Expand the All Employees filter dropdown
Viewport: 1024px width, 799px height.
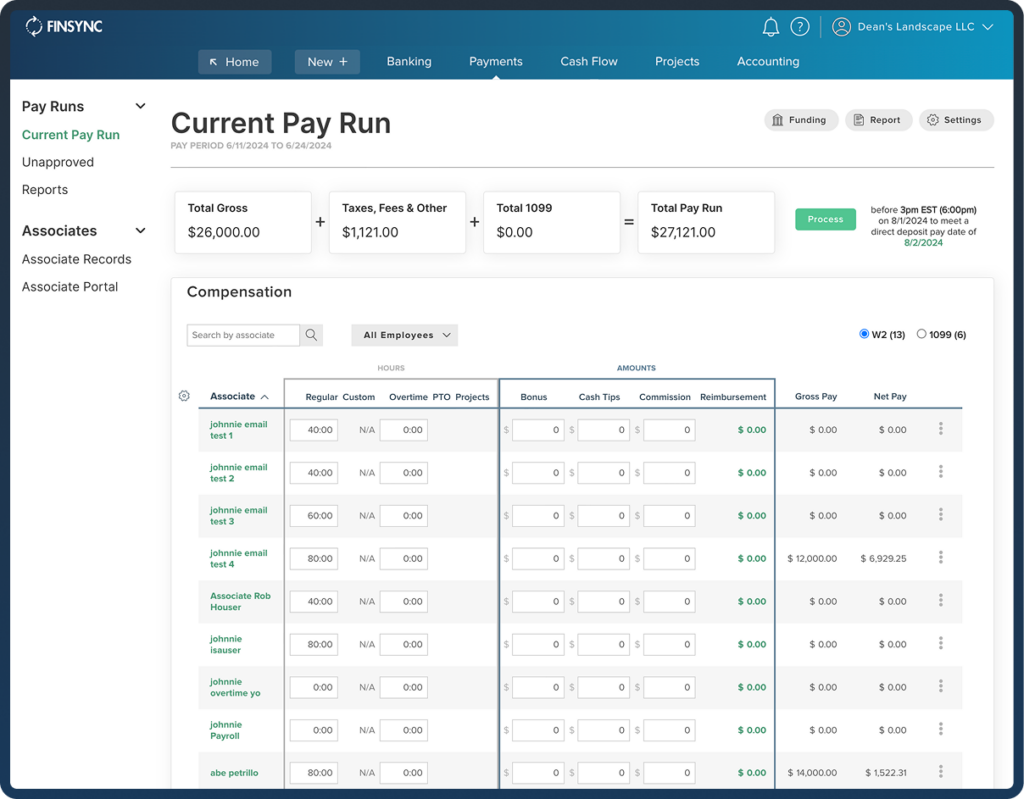[405, 335]
